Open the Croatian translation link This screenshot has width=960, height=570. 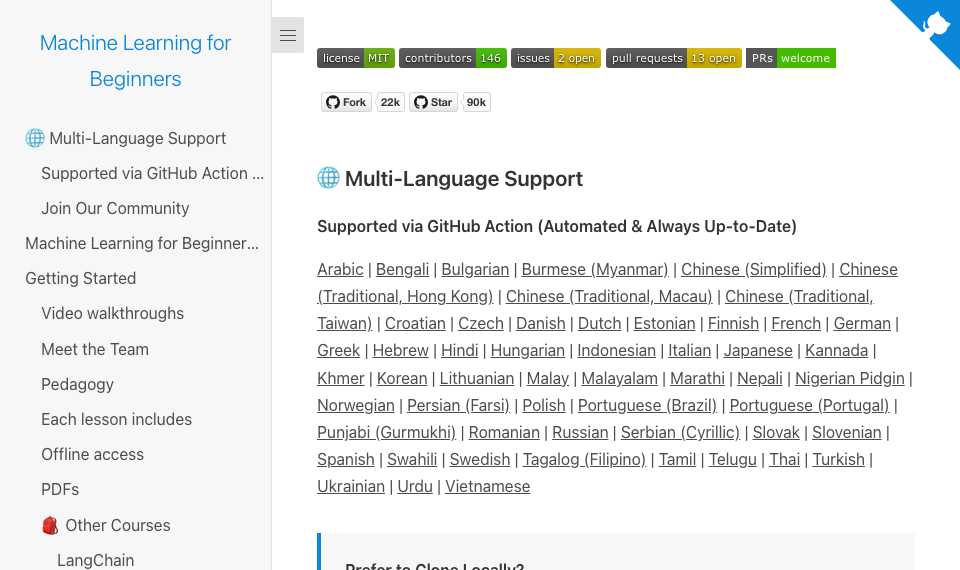point(415,323)
